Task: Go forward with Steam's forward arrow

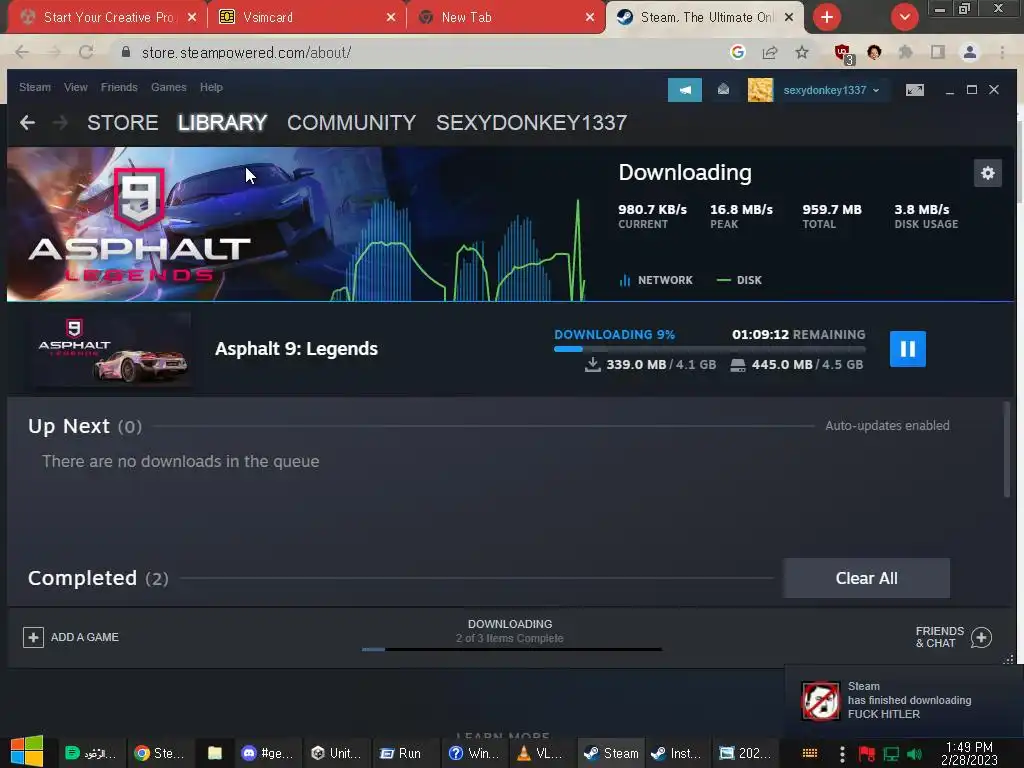Action: [x=60, y=122]
